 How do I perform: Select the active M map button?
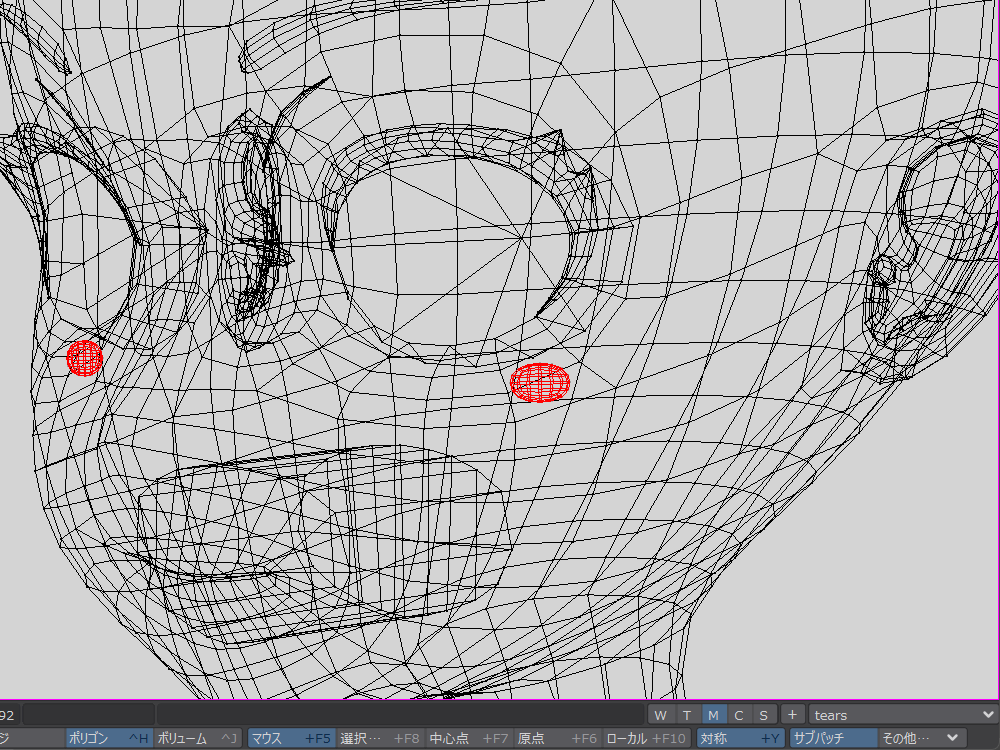coord(713,715)
